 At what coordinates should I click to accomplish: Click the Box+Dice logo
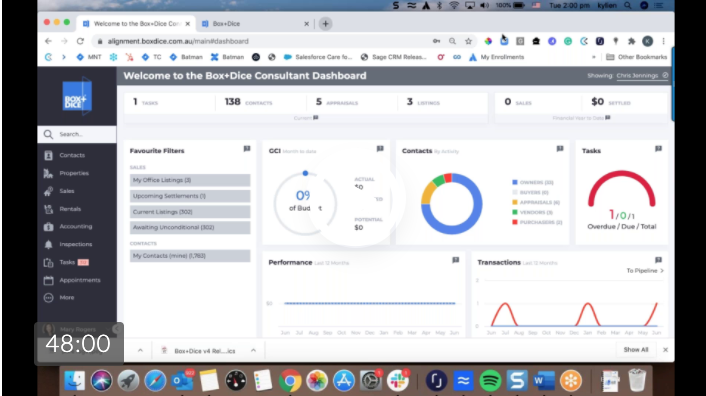click(77, 96)
